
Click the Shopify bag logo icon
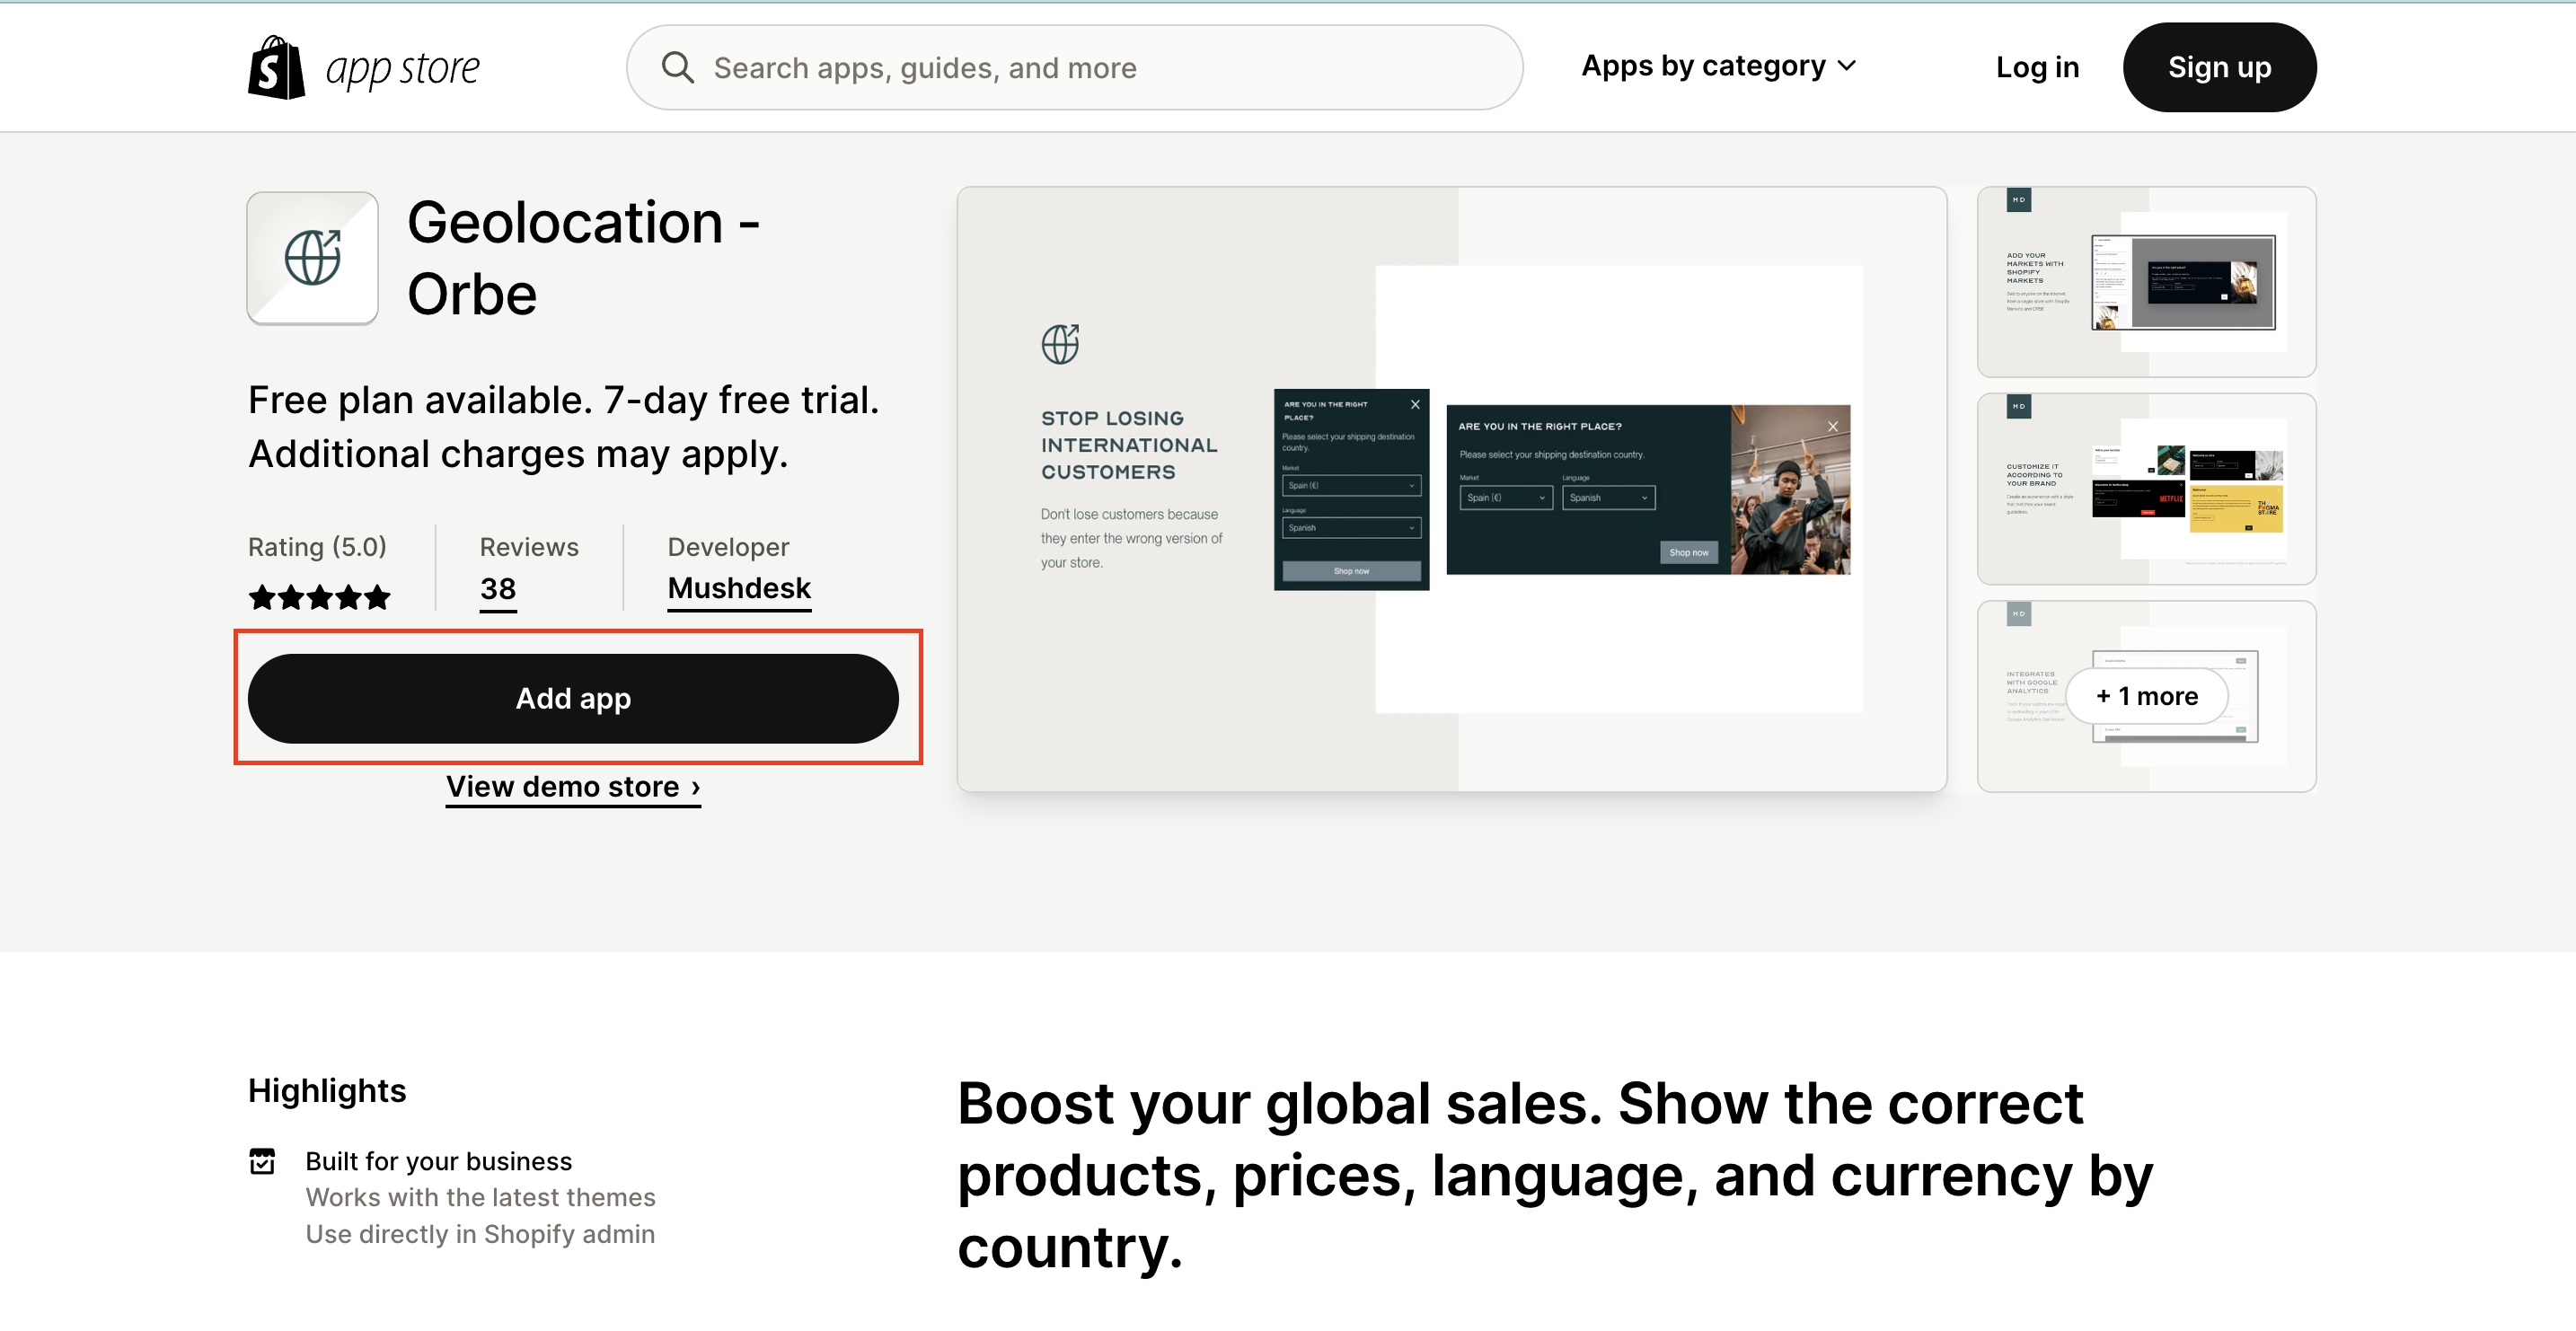pos(276,68)
